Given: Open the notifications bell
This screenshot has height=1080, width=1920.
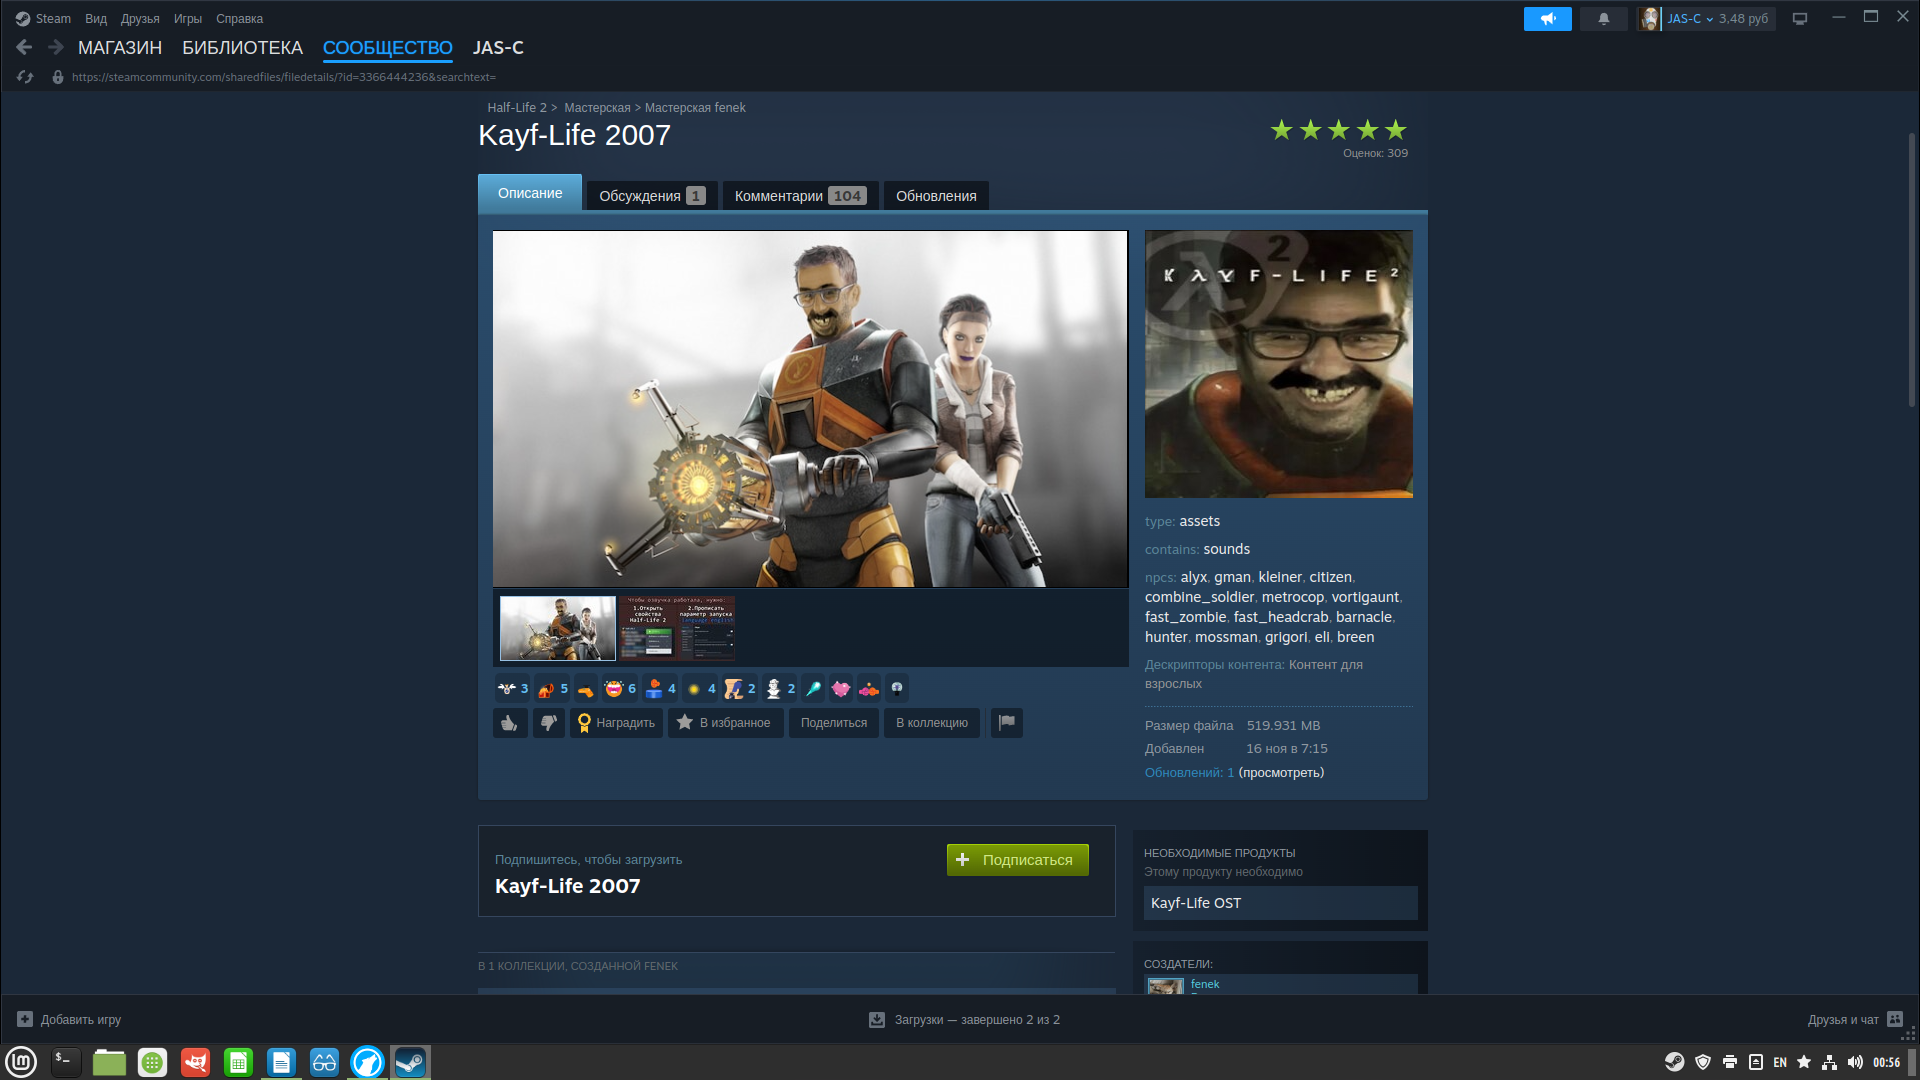Looking at the screenshot, I should [1603, 19].
